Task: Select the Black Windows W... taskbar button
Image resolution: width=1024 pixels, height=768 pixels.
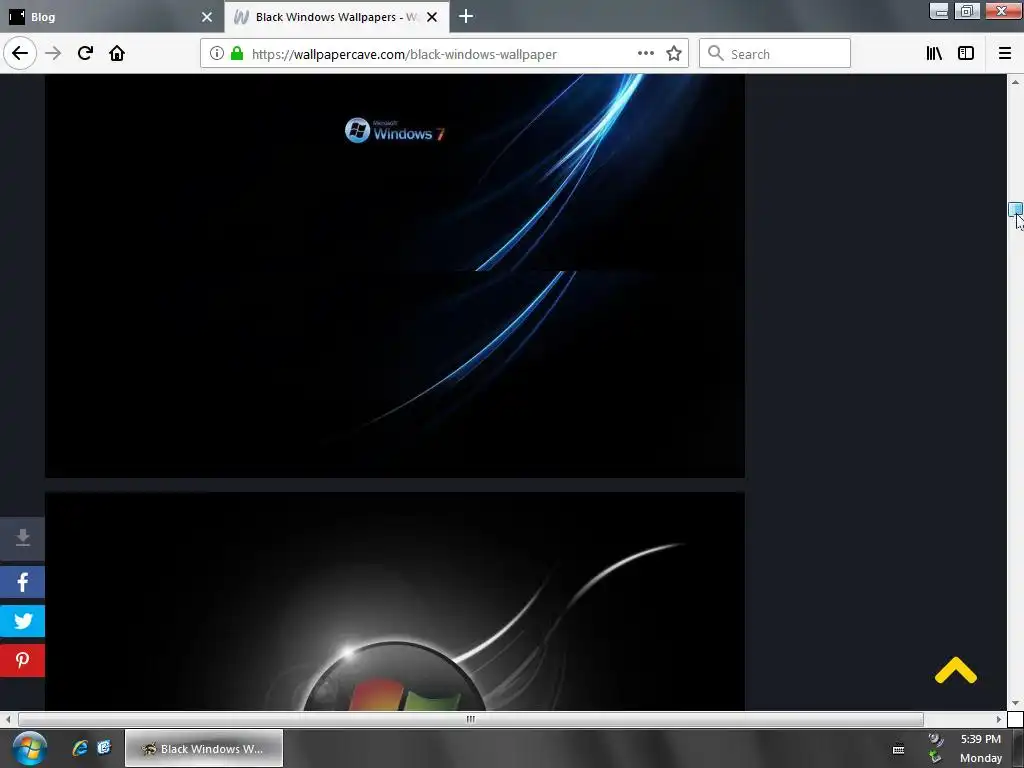Action: (204, 748)
